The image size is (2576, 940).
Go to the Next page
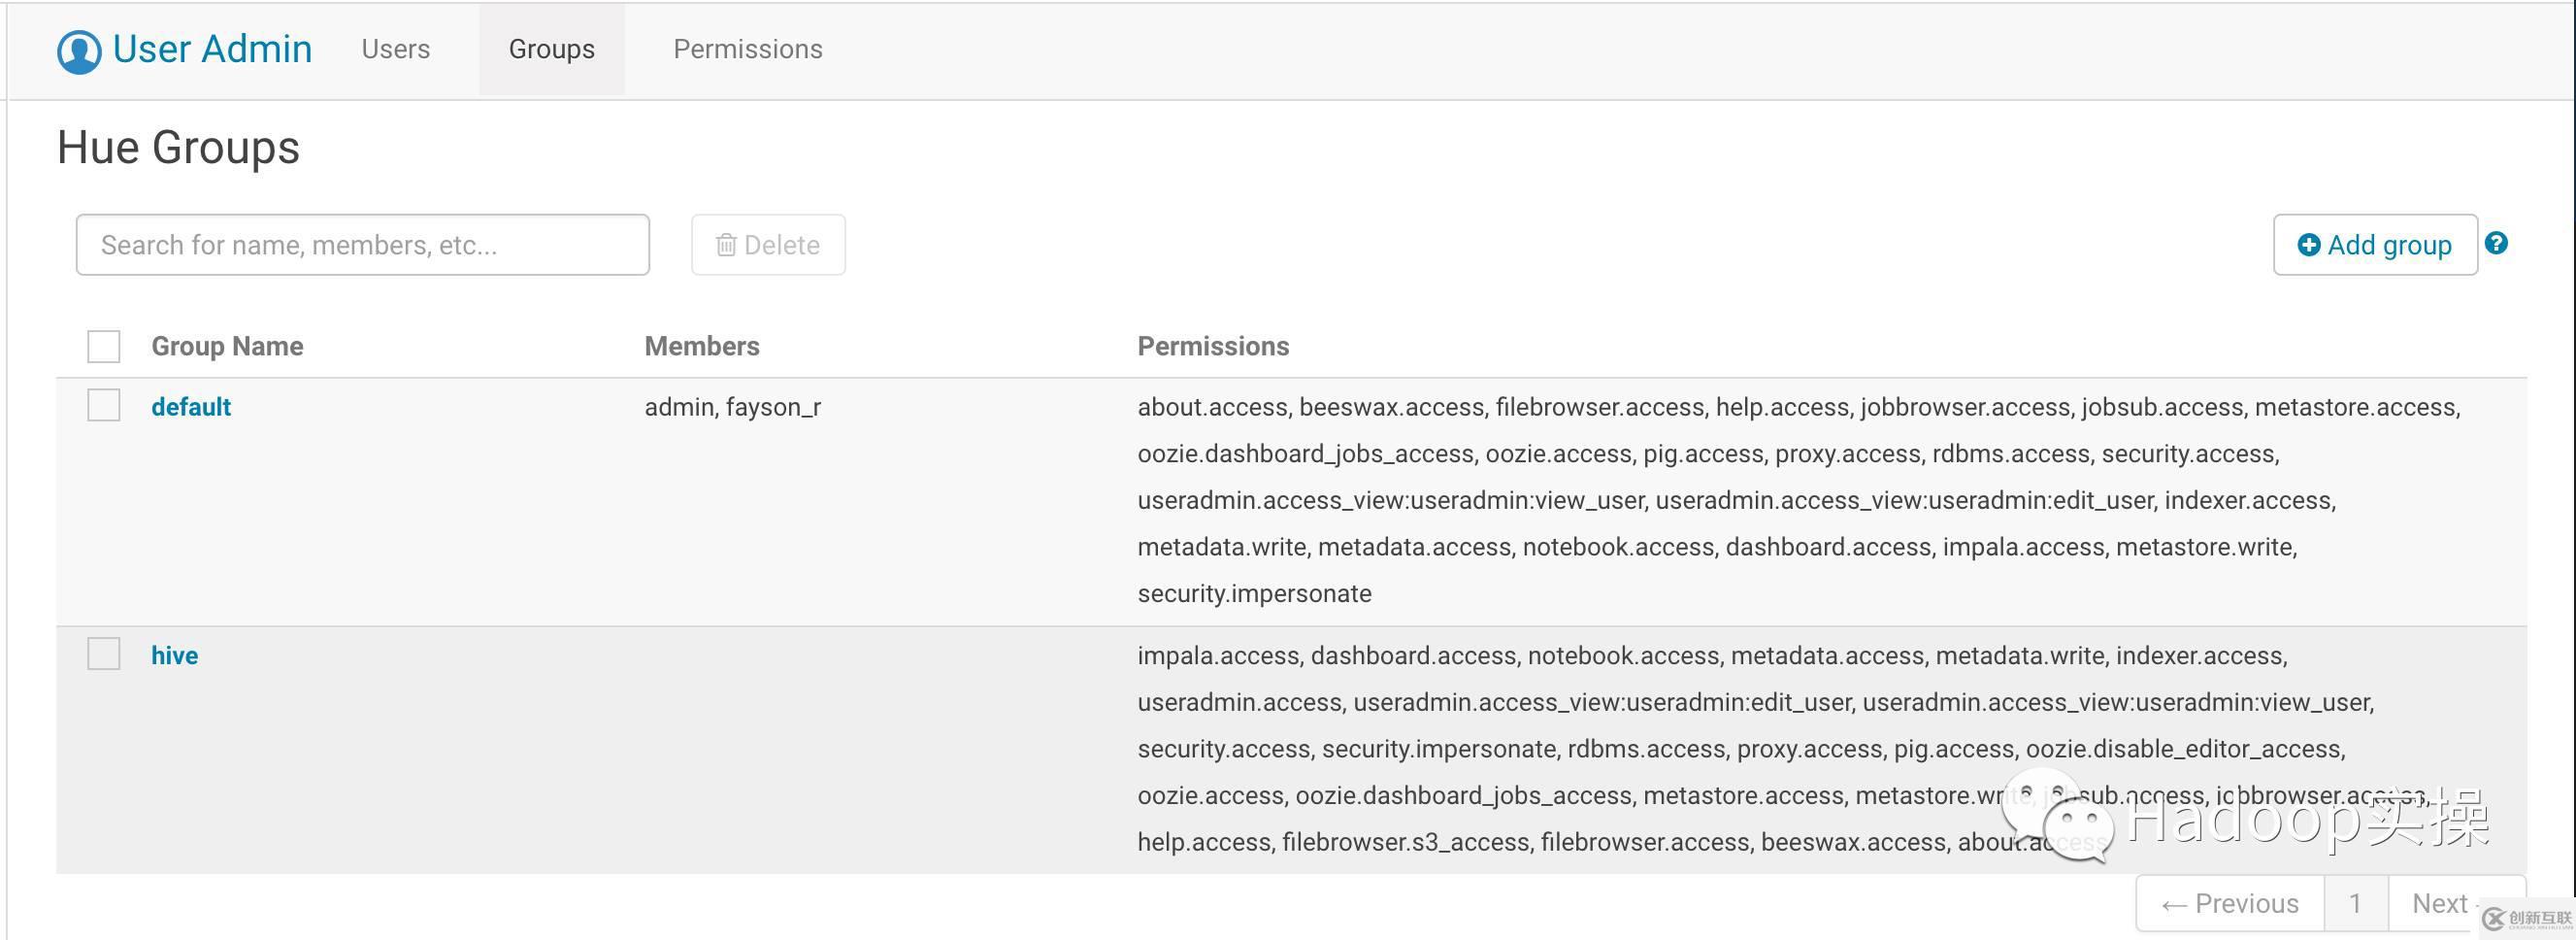click(x=2440, y=904)
